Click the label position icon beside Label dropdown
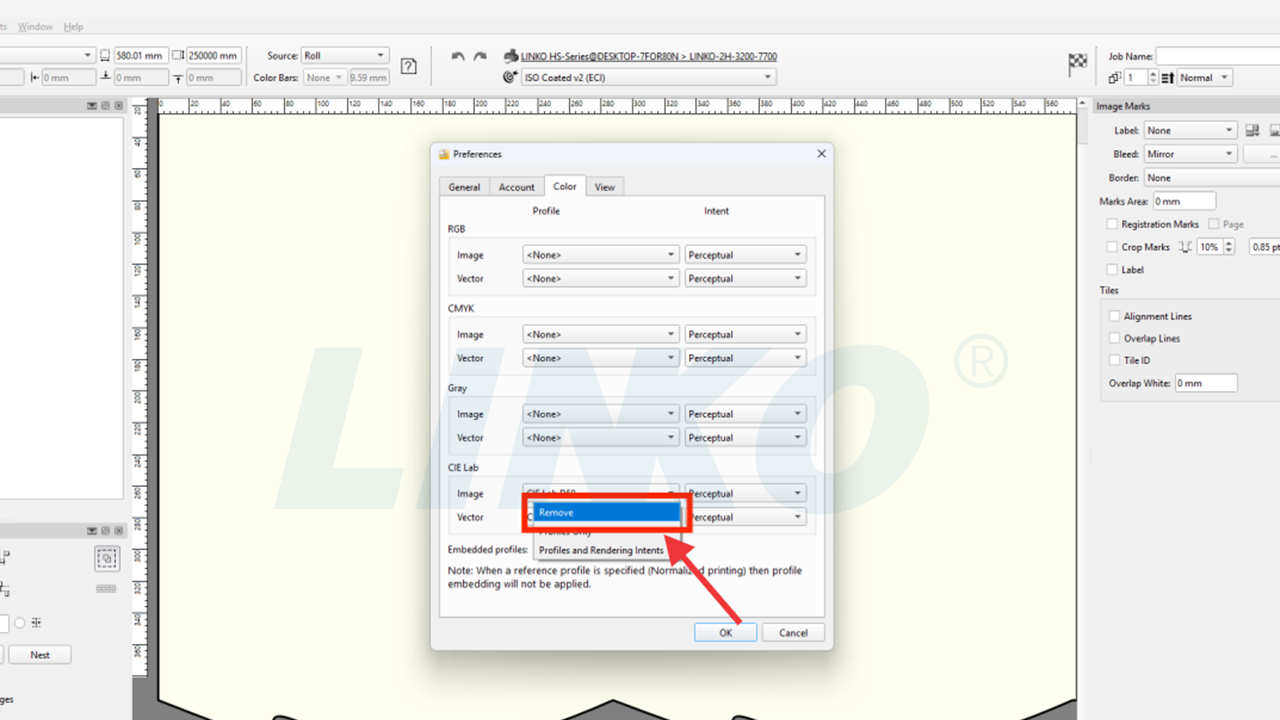1280x720 pixels. click(1253, 131)
